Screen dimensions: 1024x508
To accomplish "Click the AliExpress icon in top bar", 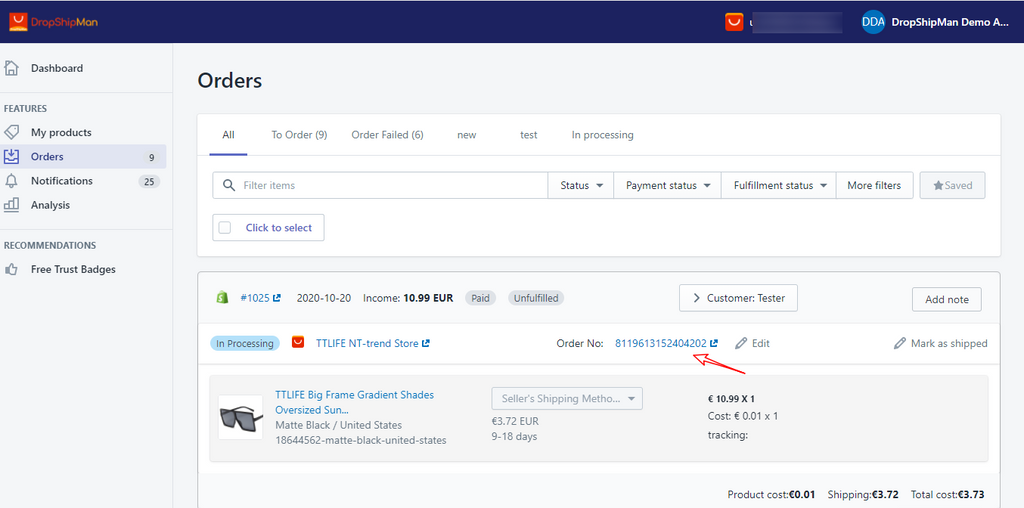I will click(x=735, y=22).
